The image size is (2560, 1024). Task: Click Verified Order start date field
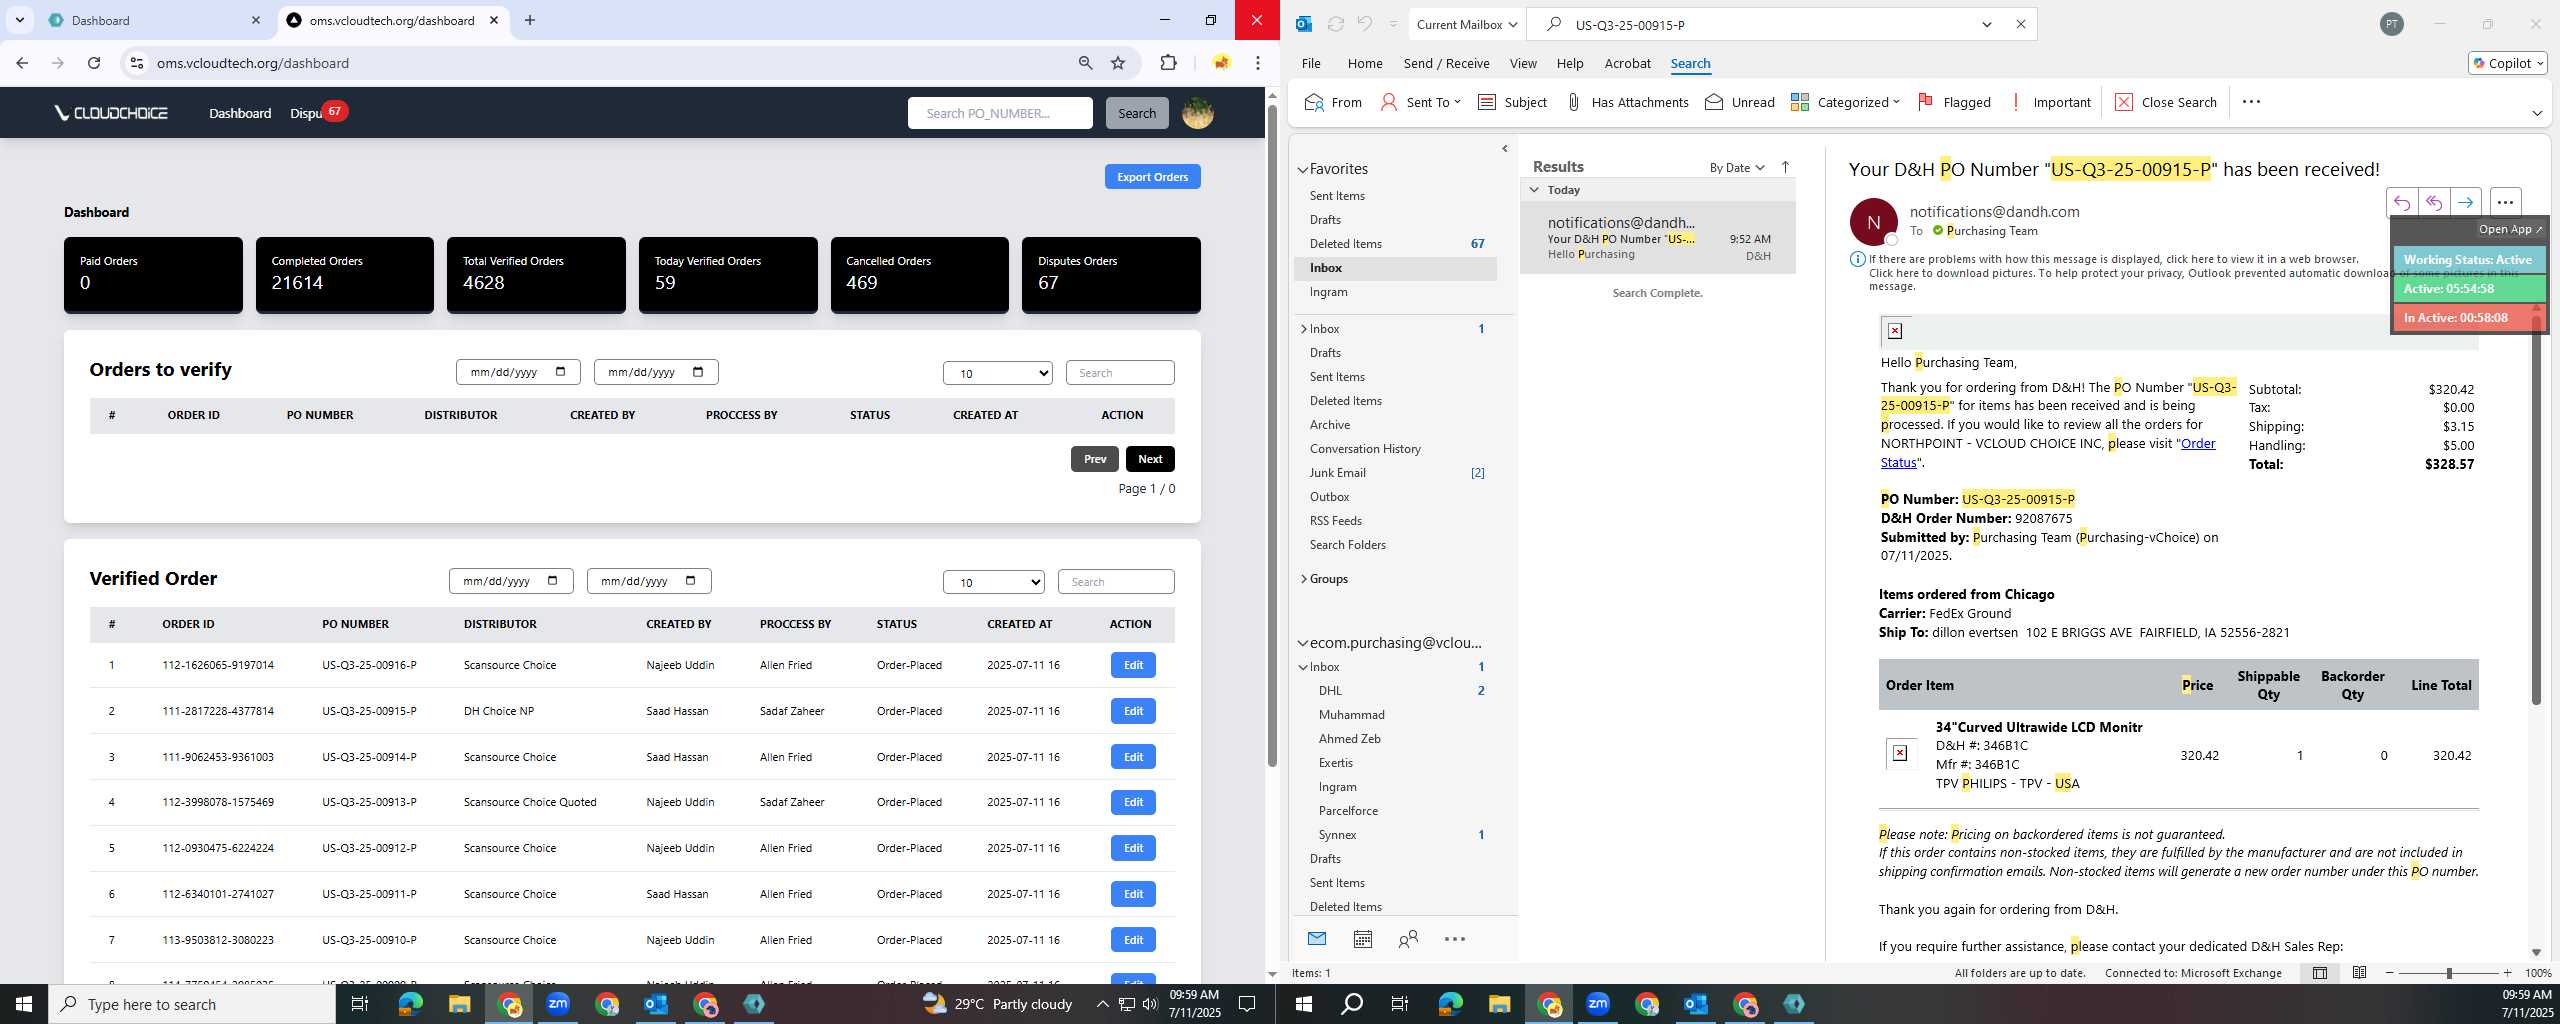(511, 581)
